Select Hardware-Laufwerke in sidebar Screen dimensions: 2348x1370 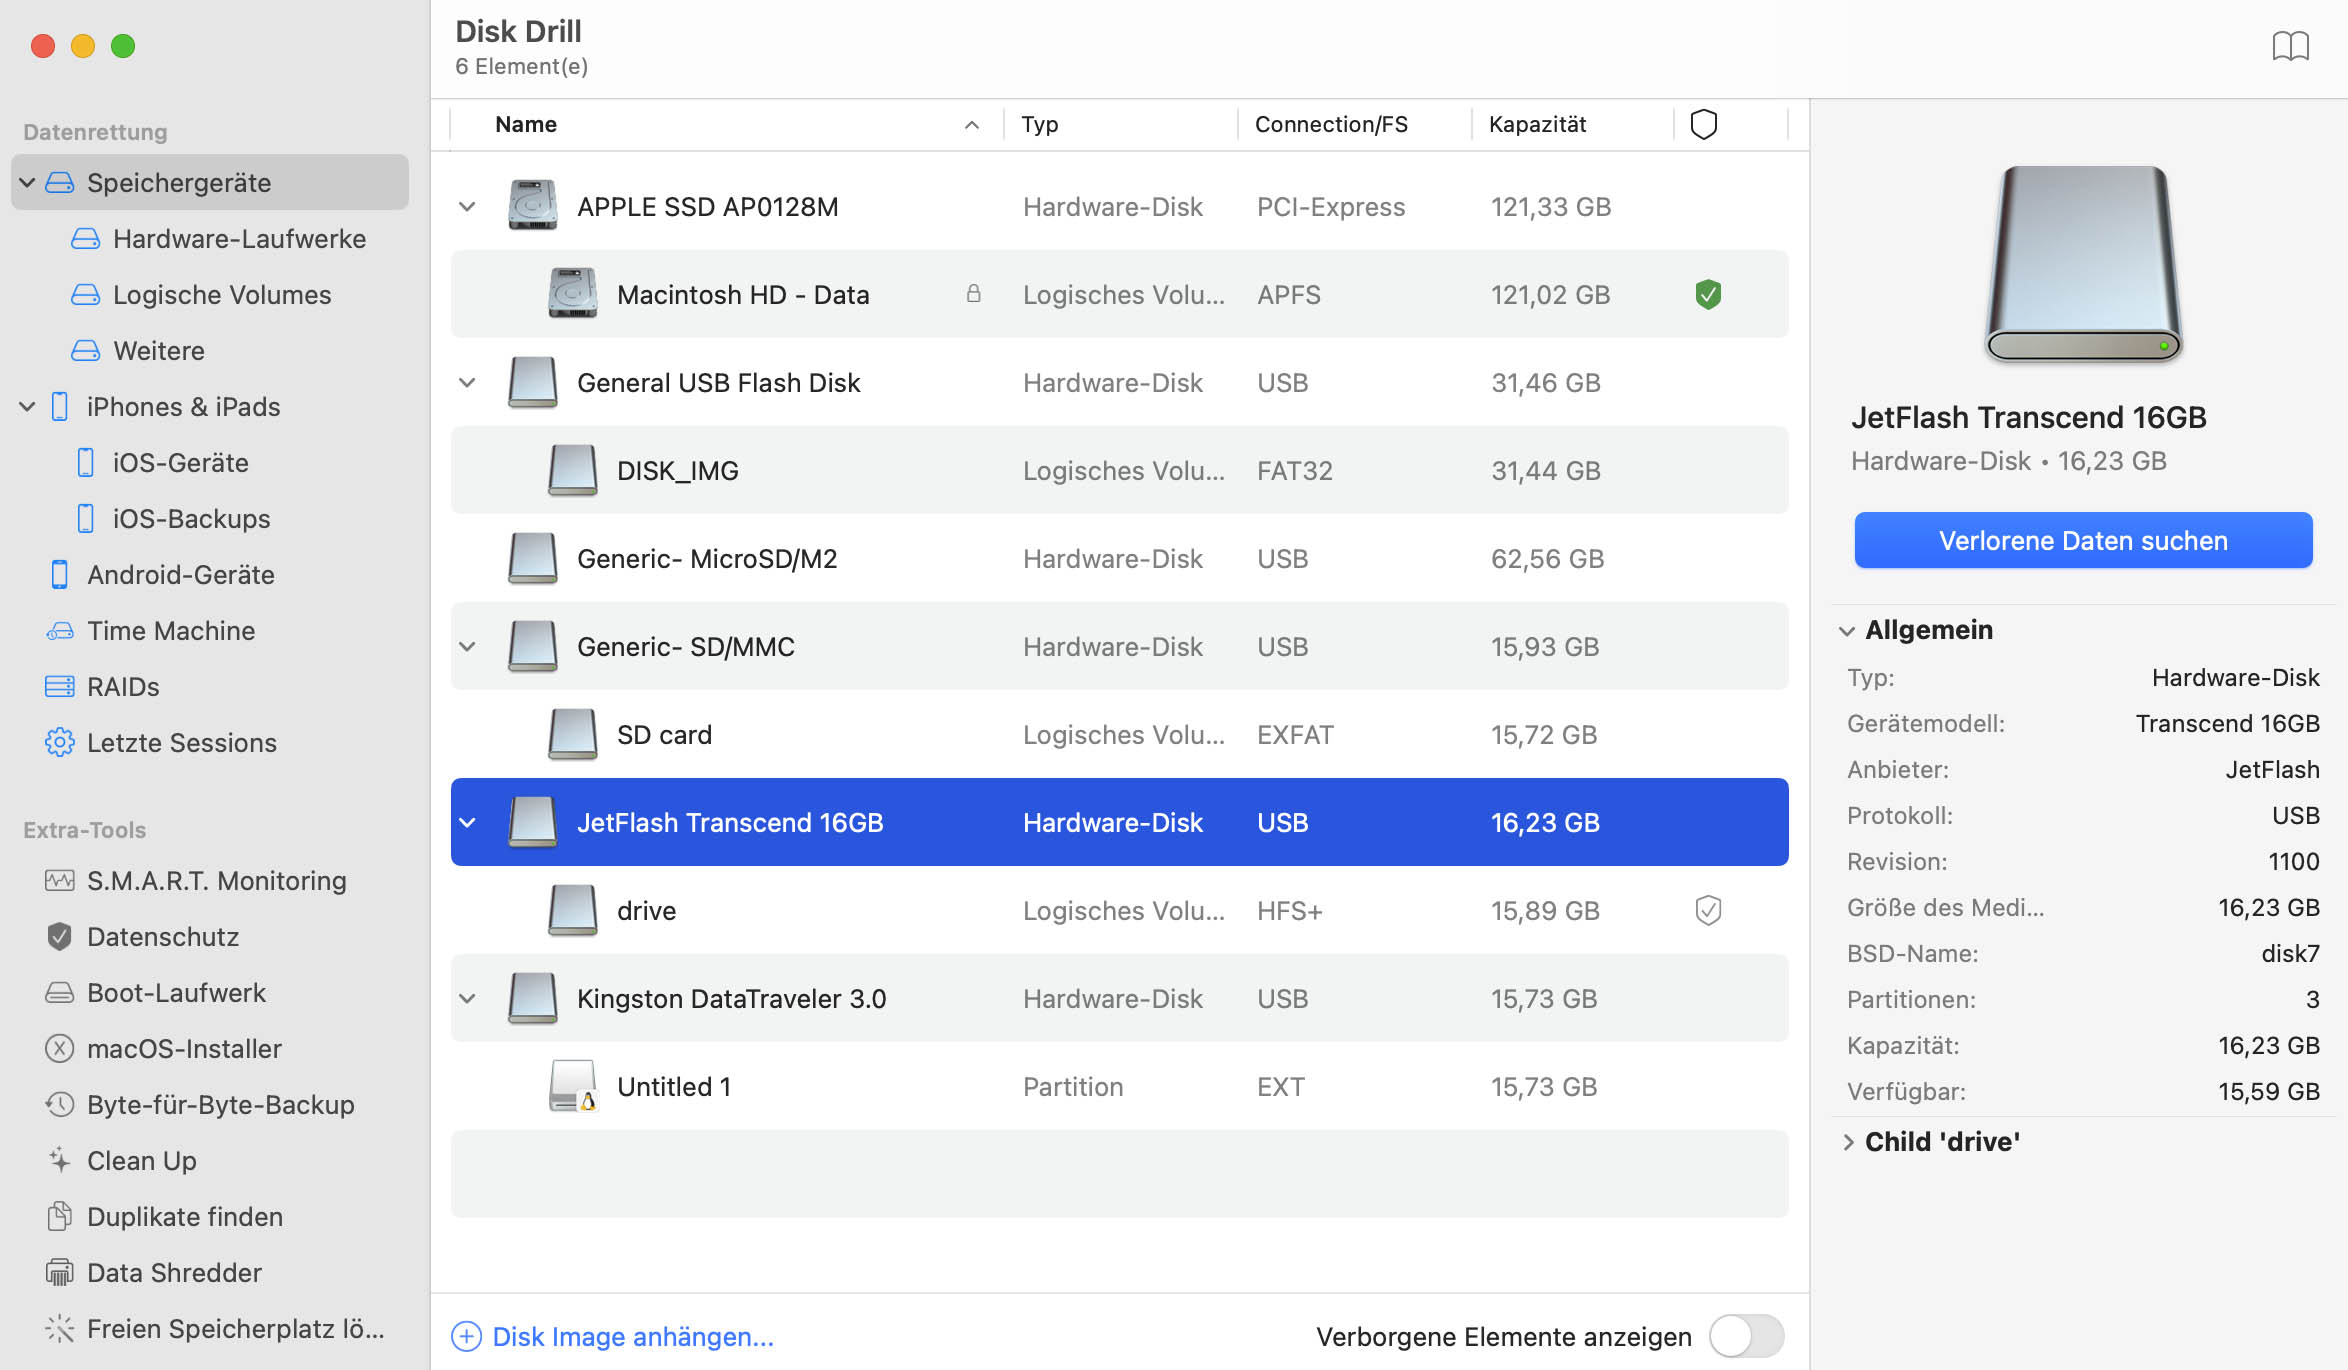238,239
